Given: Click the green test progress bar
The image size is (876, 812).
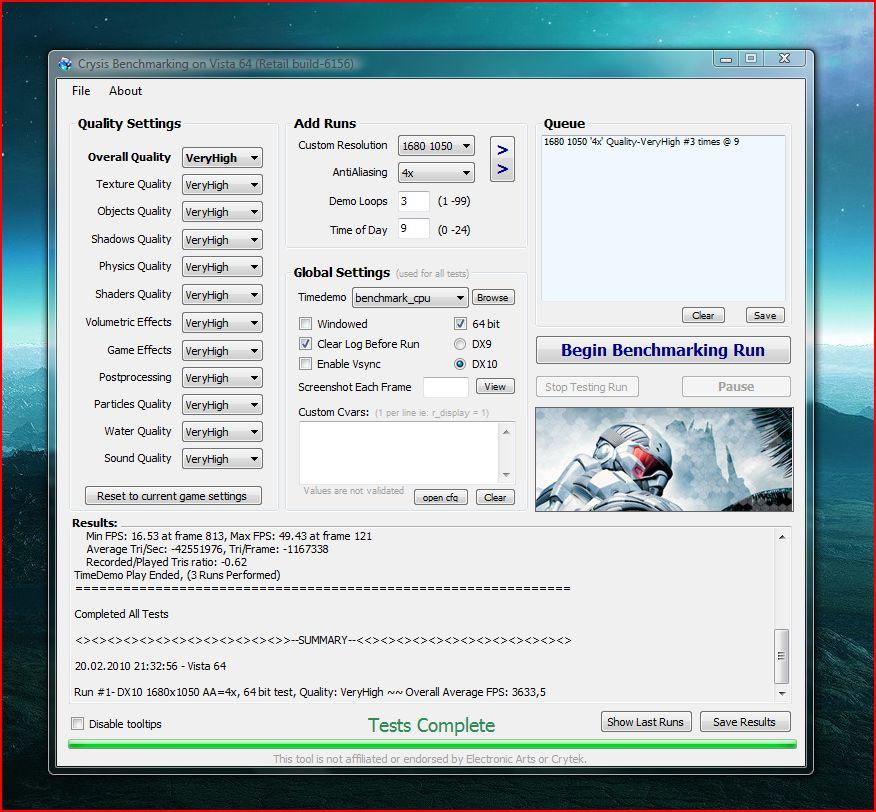Looking at the screenshot, I should coord(432,744).
